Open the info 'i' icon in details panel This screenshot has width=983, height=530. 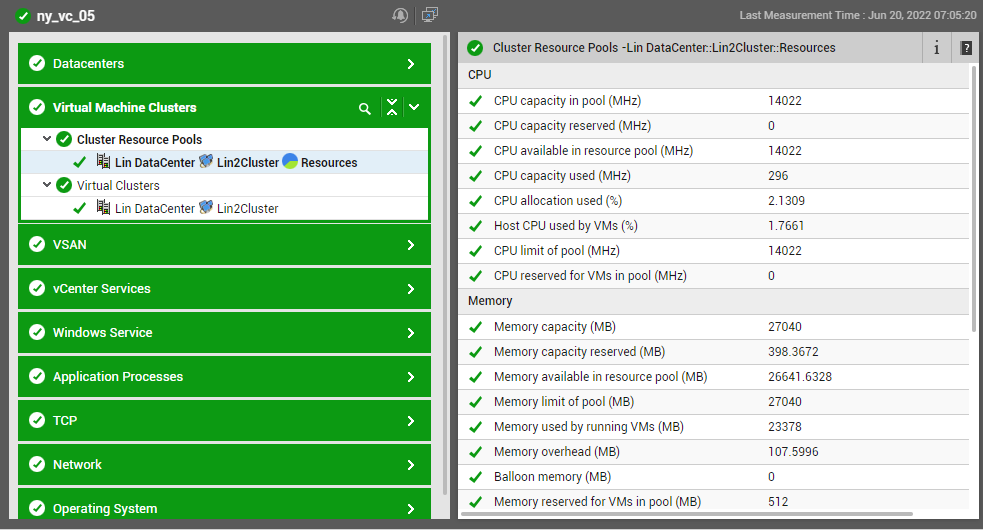pos(937,48)
